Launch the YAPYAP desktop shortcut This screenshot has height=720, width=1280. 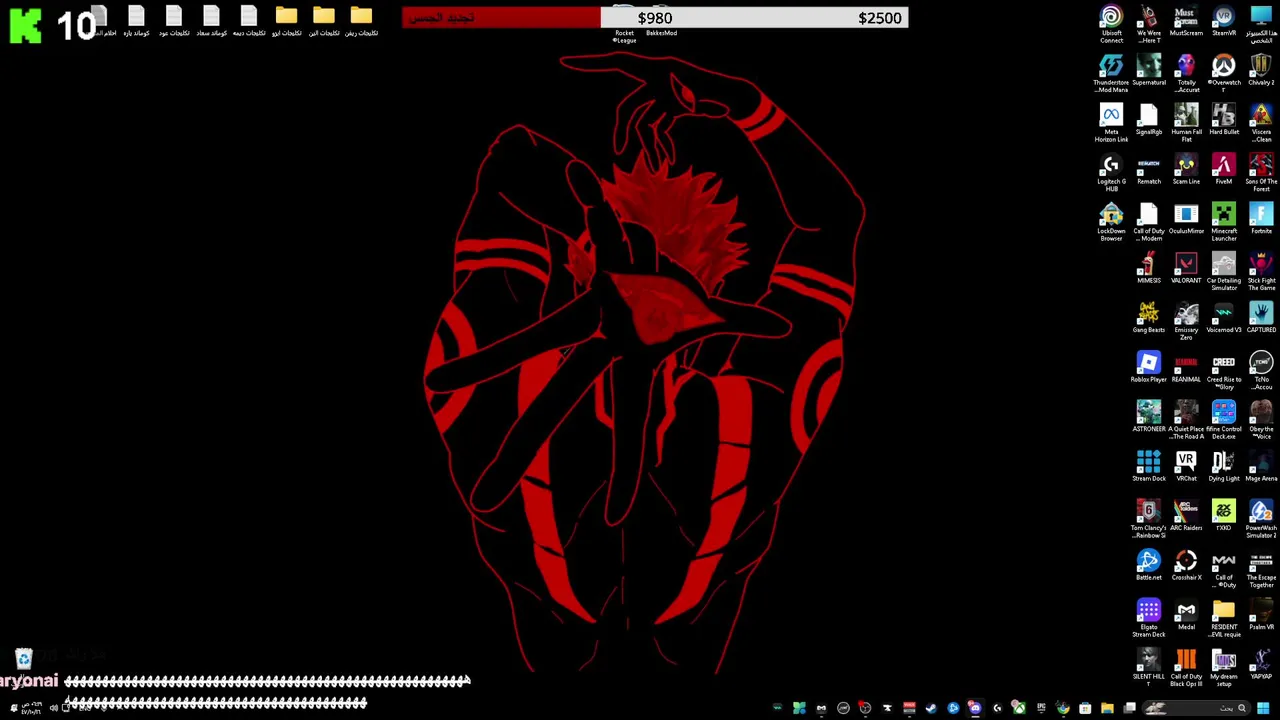point(1261,665)
